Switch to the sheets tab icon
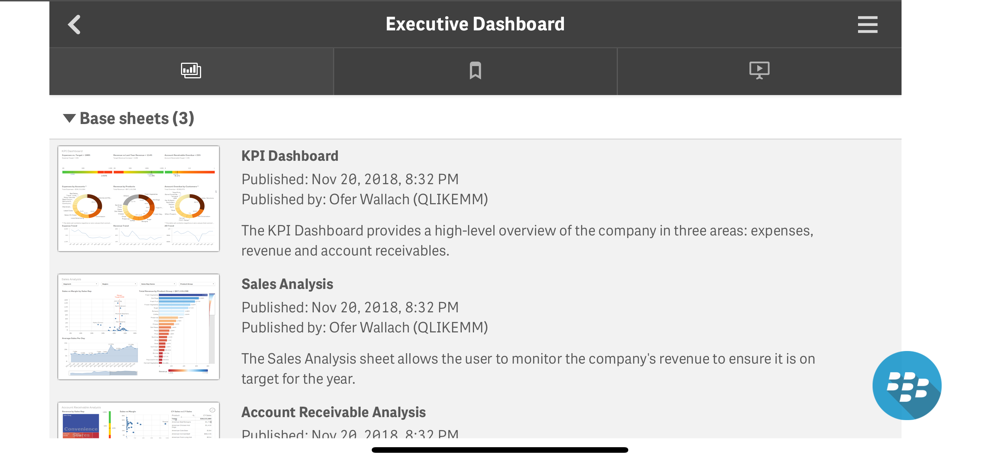Viewport: 1000px width, 462px height. (x=191, y=71)
